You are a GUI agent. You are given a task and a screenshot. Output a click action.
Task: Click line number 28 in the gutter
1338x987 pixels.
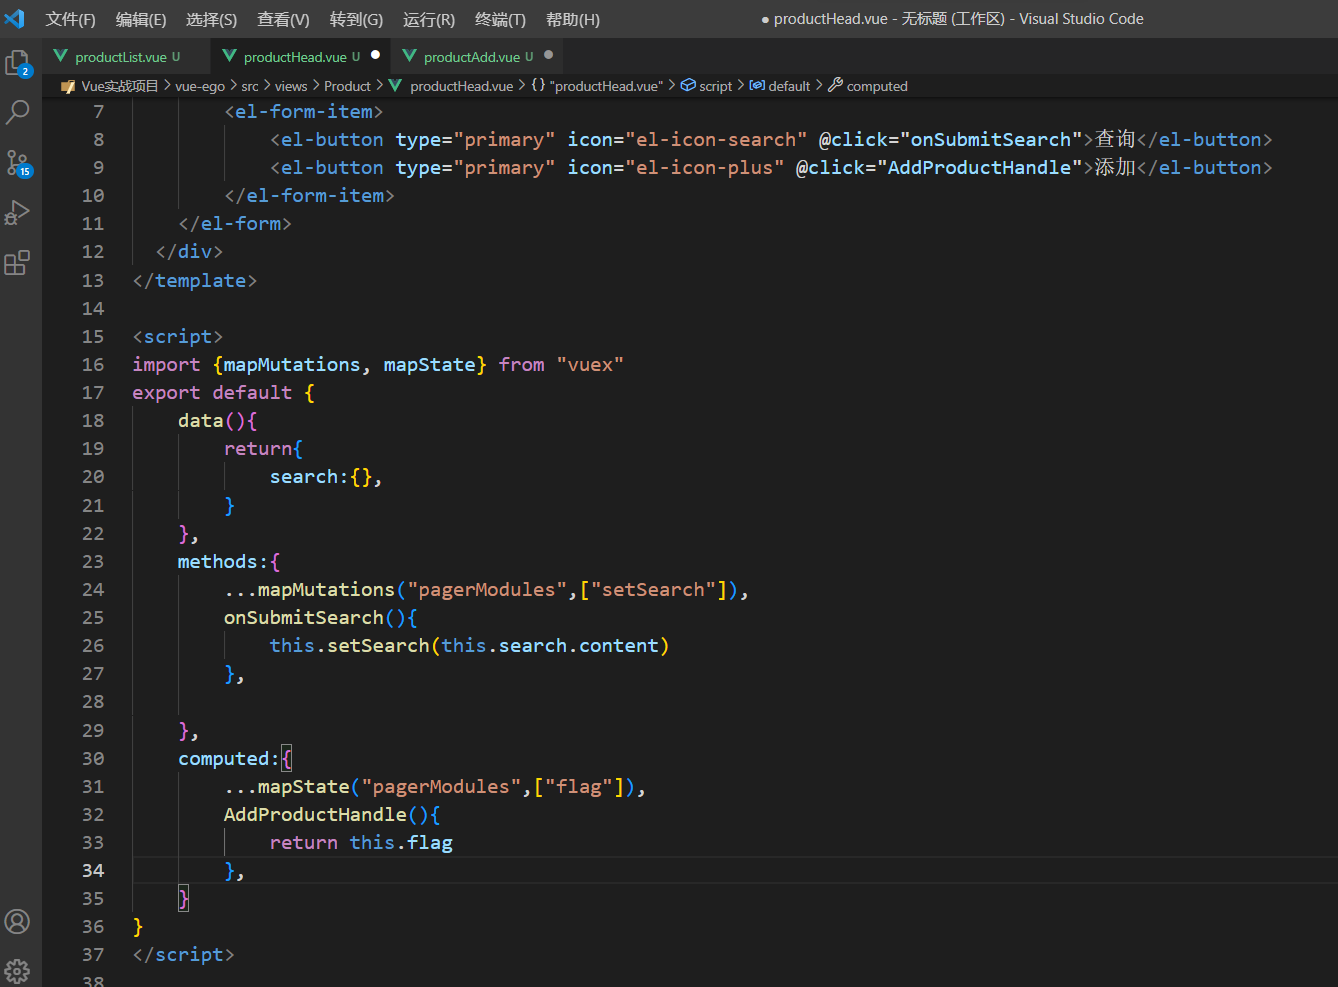(x=93, y=701)
